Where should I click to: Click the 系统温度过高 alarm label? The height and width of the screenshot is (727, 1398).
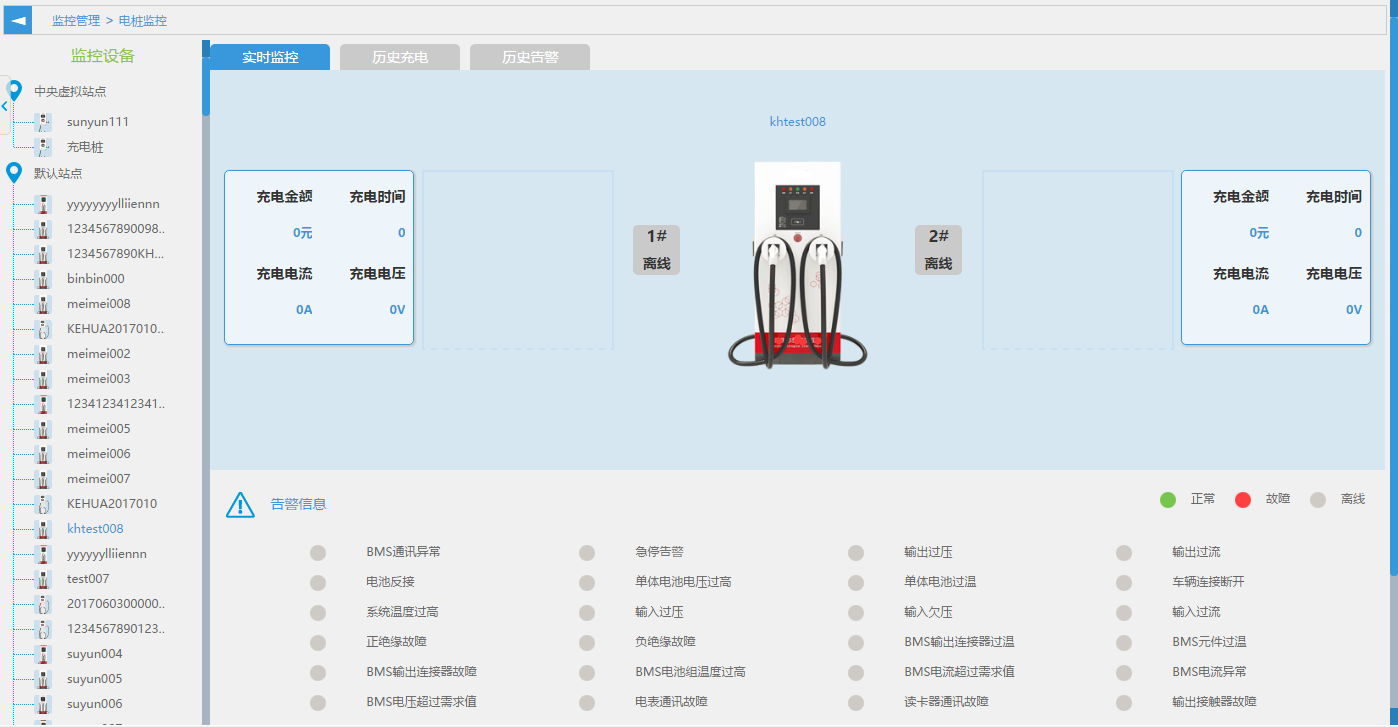[402, 612]
